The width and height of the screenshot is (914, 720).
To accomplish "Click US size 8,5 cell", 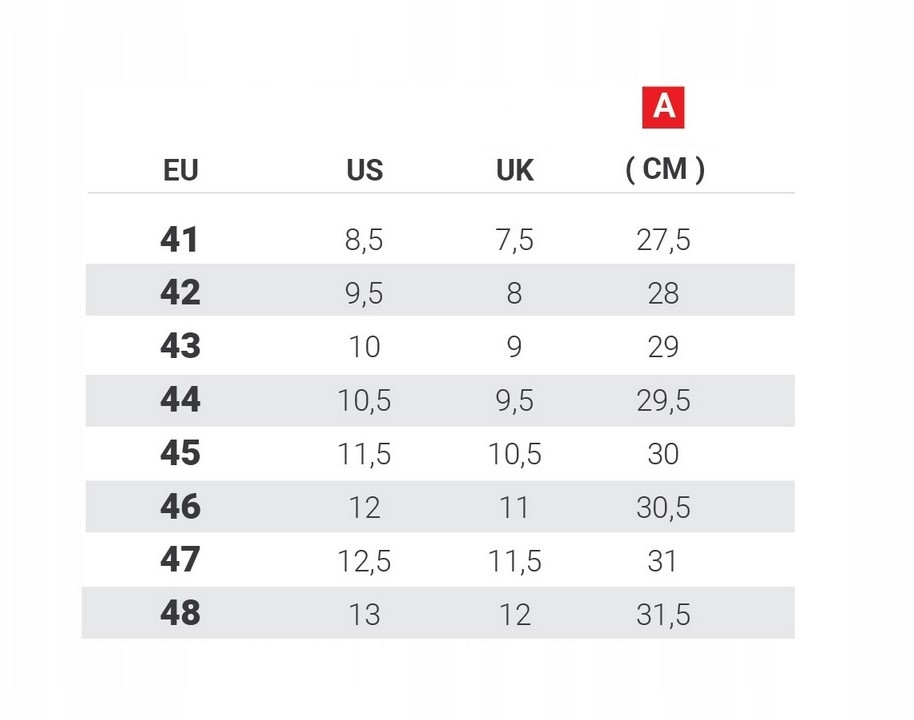I will [x=364, y=241].
